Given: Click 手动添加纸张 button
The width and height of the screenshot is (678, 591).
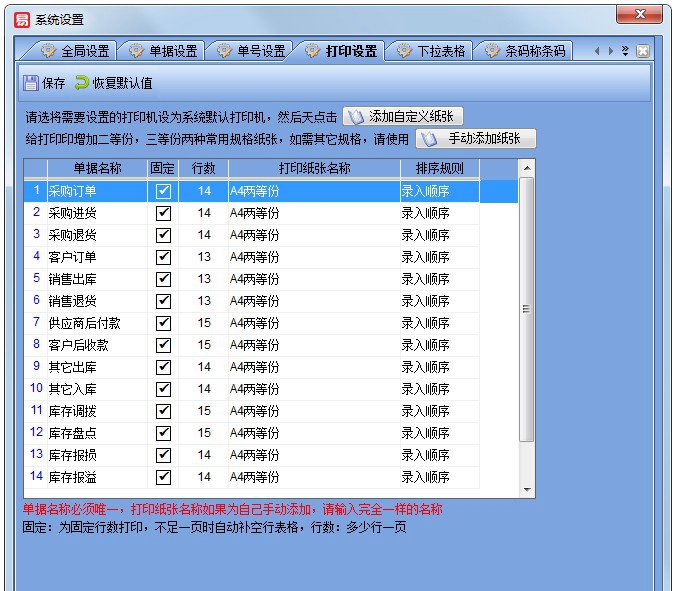Looking at the screenshot, I should [x=476, y=139].
